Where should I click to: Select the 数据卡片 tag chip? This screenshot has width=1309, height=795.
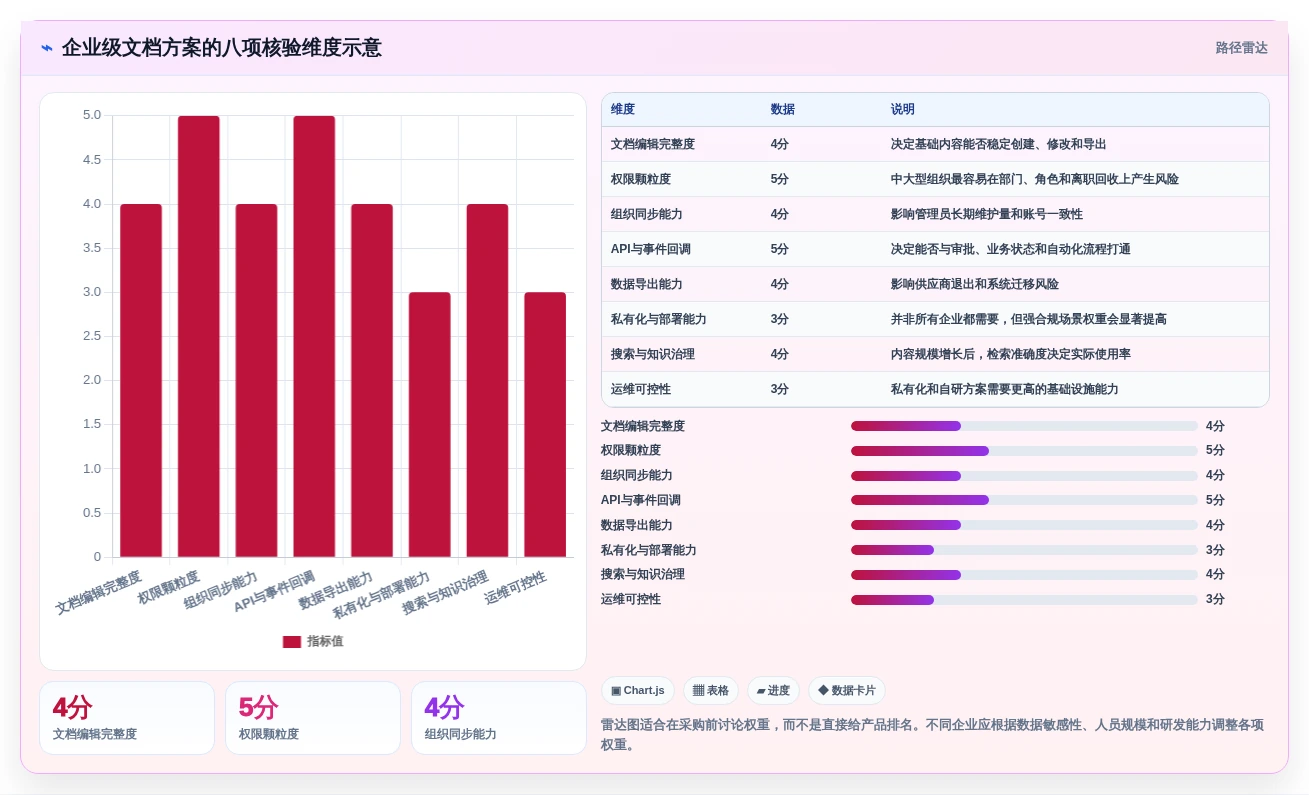(x=846, y=691)
